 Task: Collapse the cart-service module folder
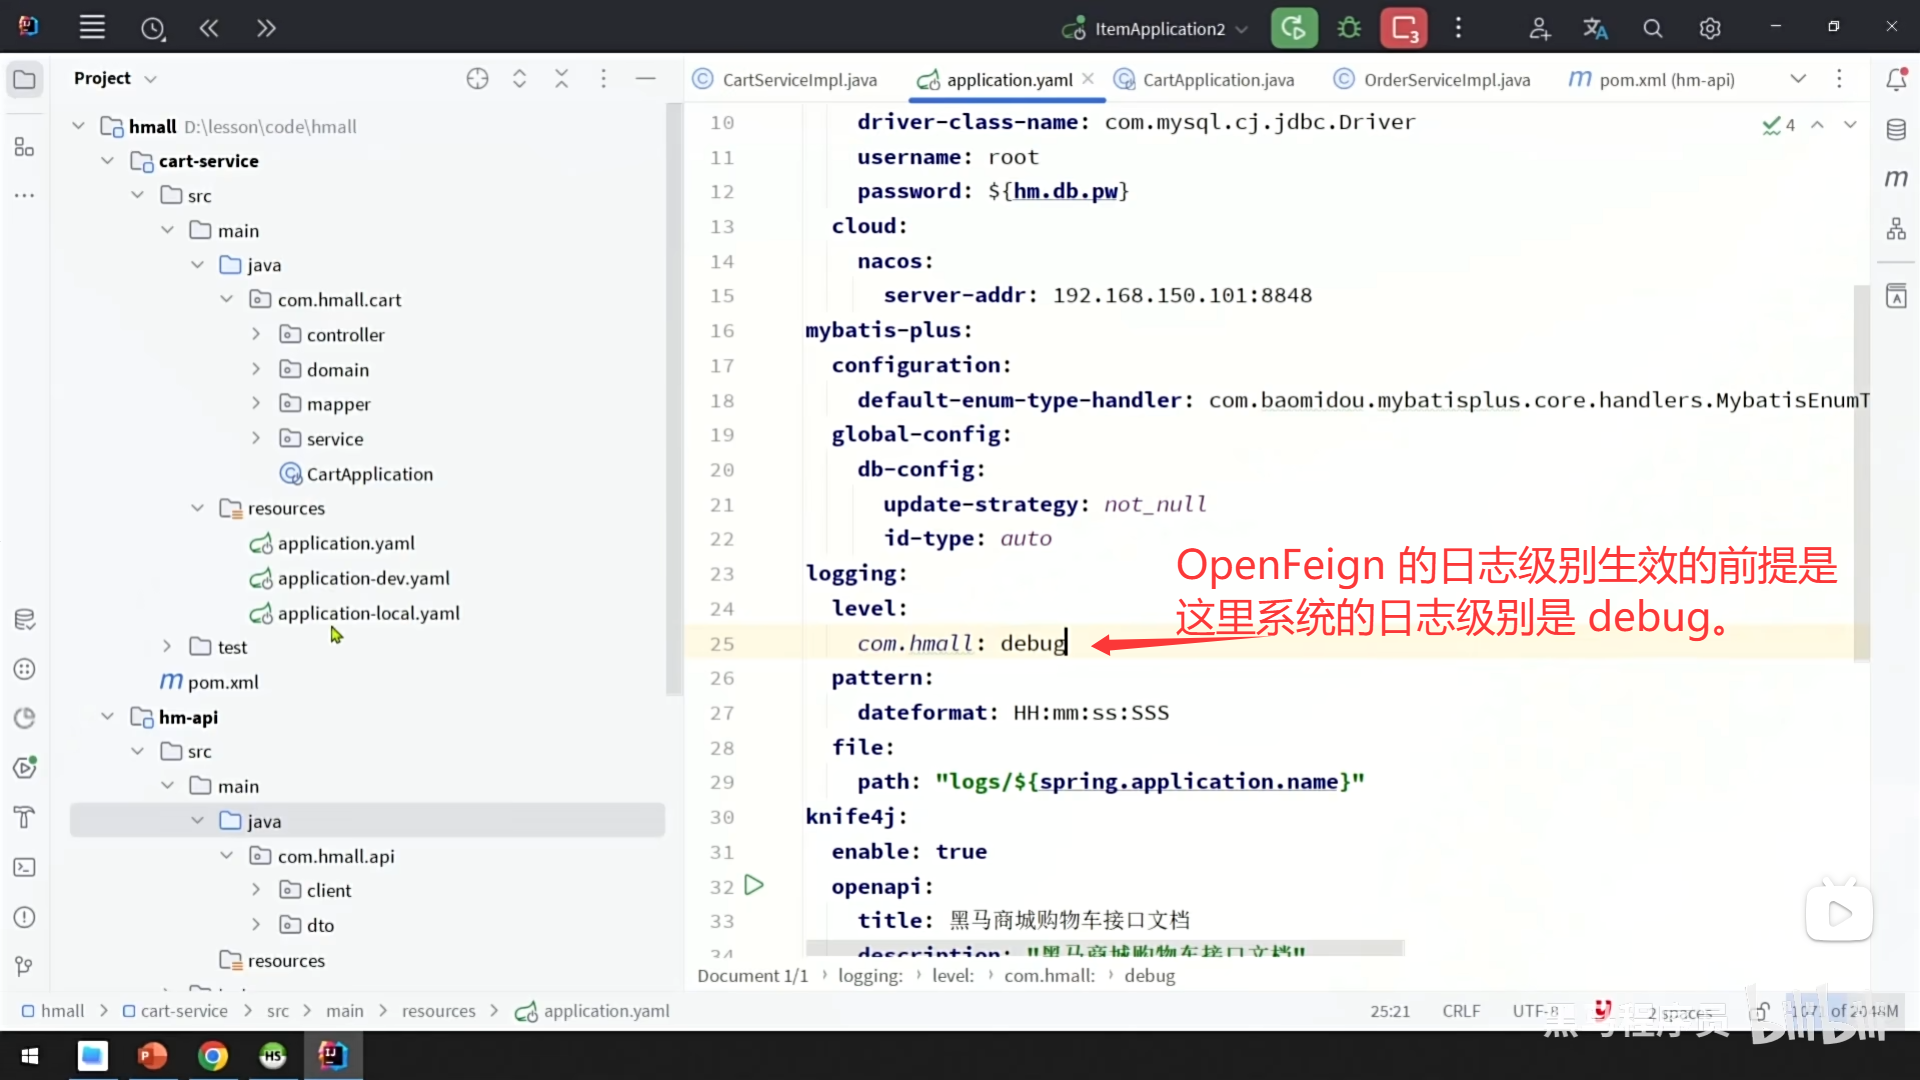[x=108, y=161]
